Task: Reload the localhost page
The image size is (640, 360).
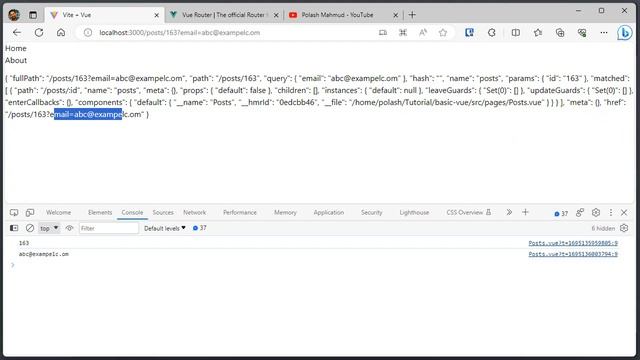Action: coord(39,33)
